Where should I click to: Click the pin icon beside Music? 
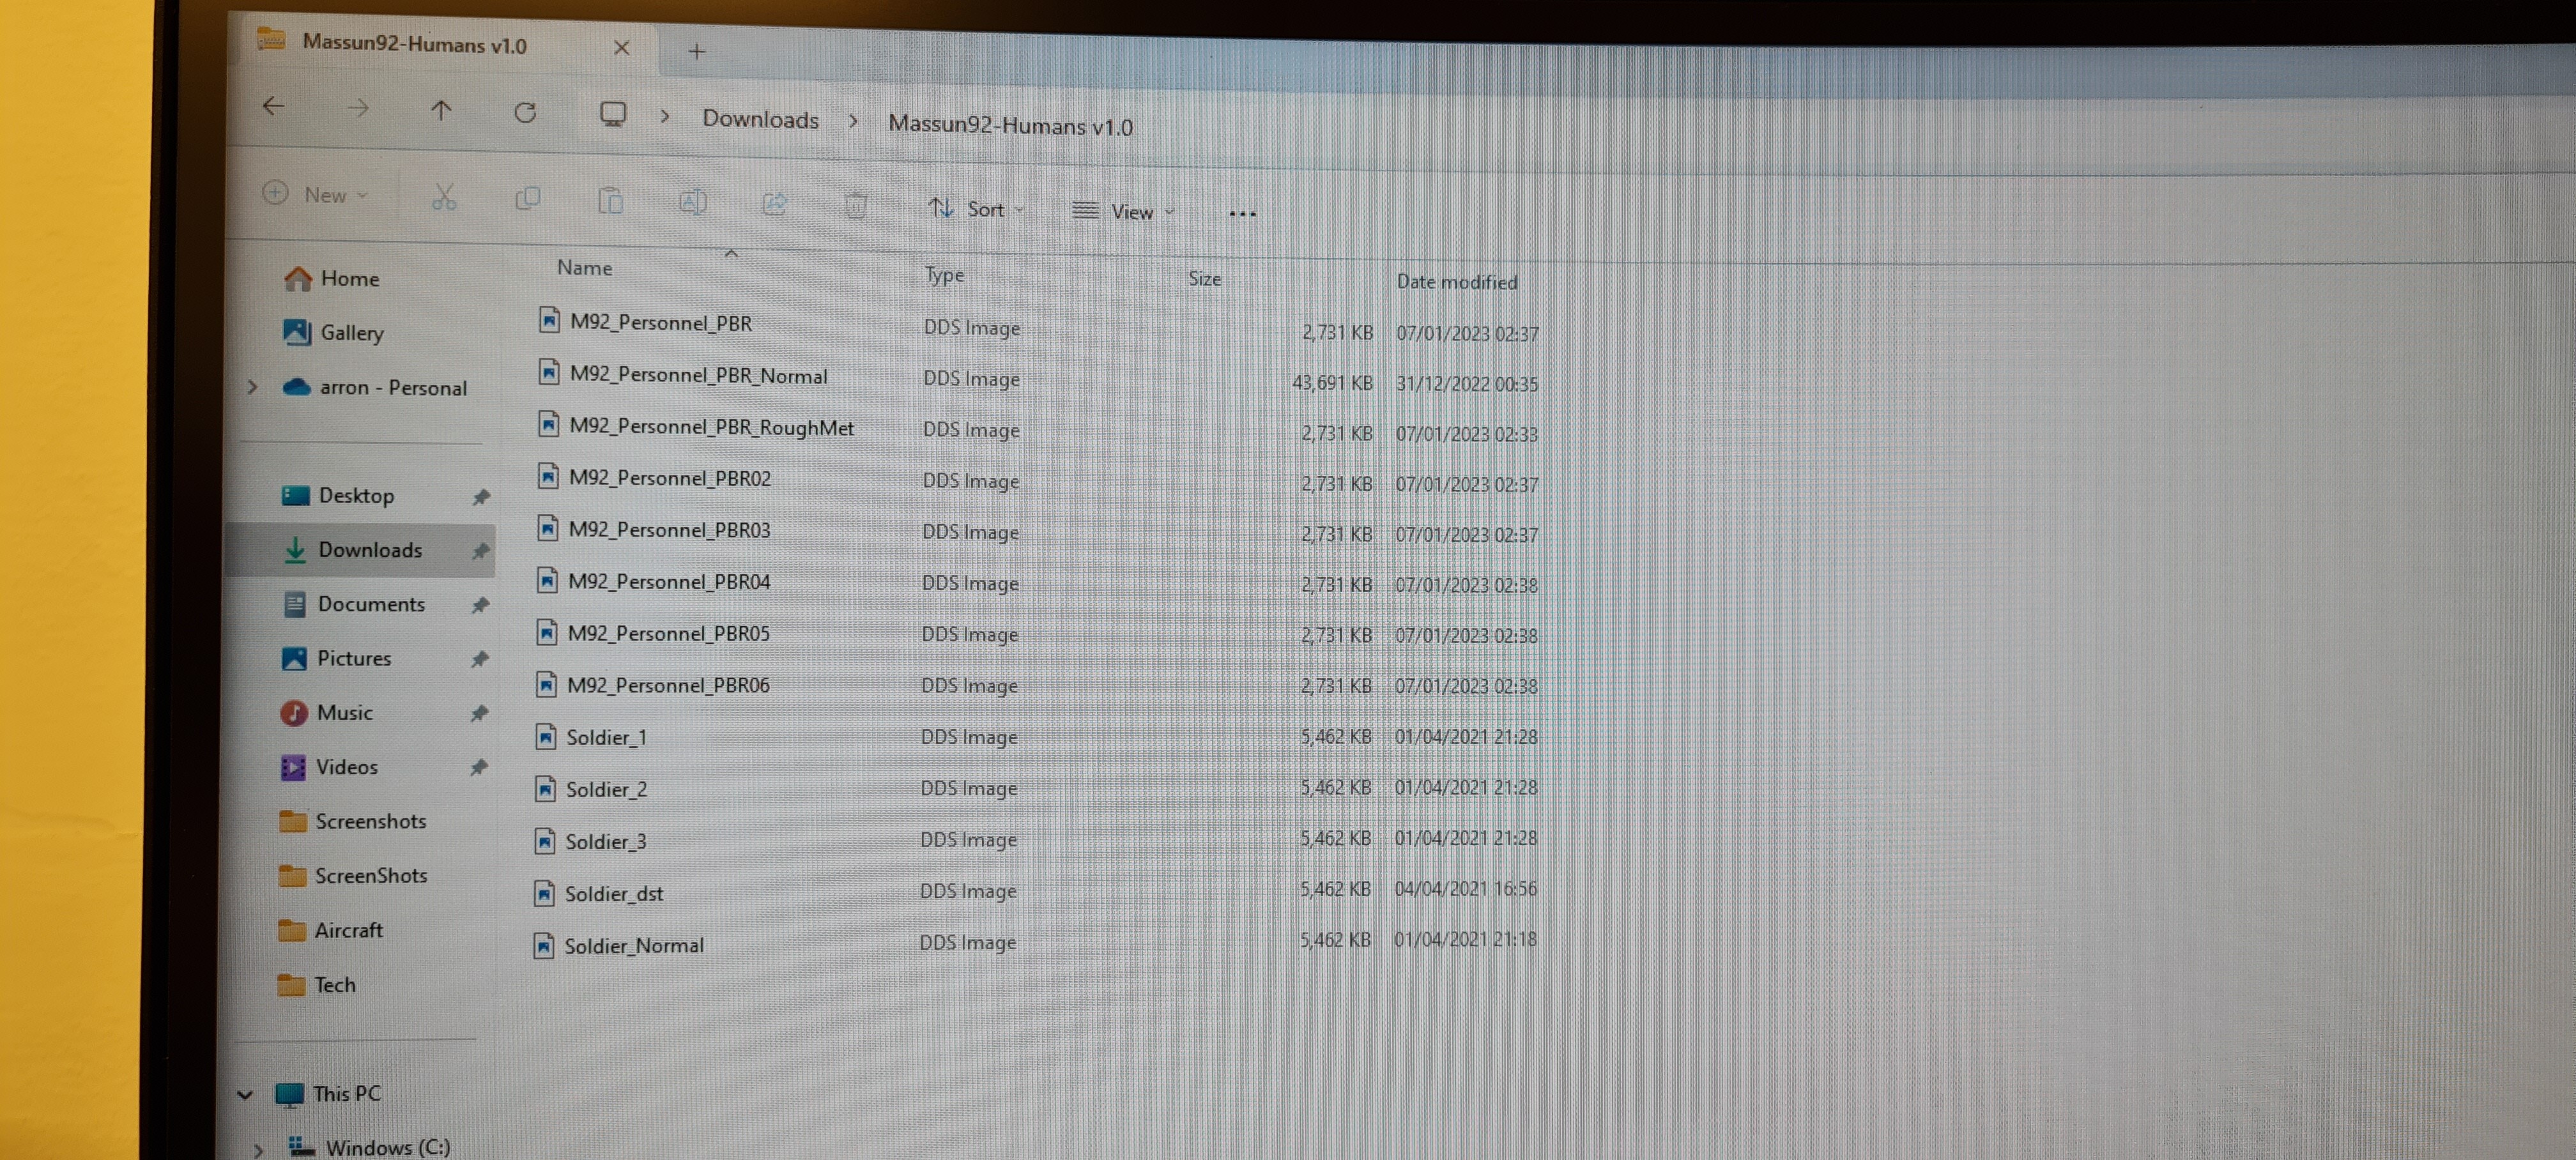coord(479,713)
